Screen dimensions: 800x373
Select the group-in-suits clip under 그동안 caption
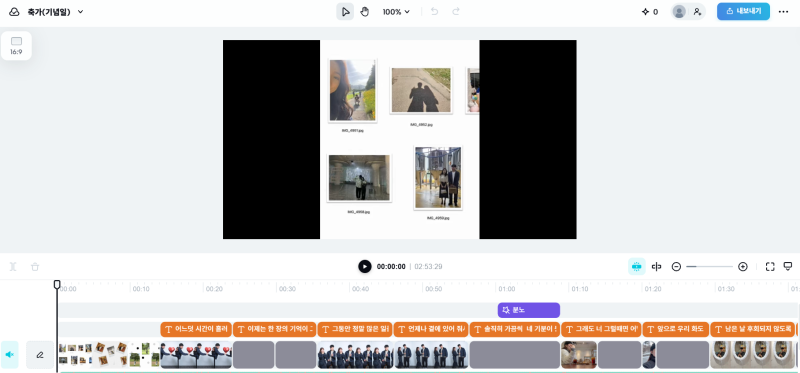click(355, 355)
